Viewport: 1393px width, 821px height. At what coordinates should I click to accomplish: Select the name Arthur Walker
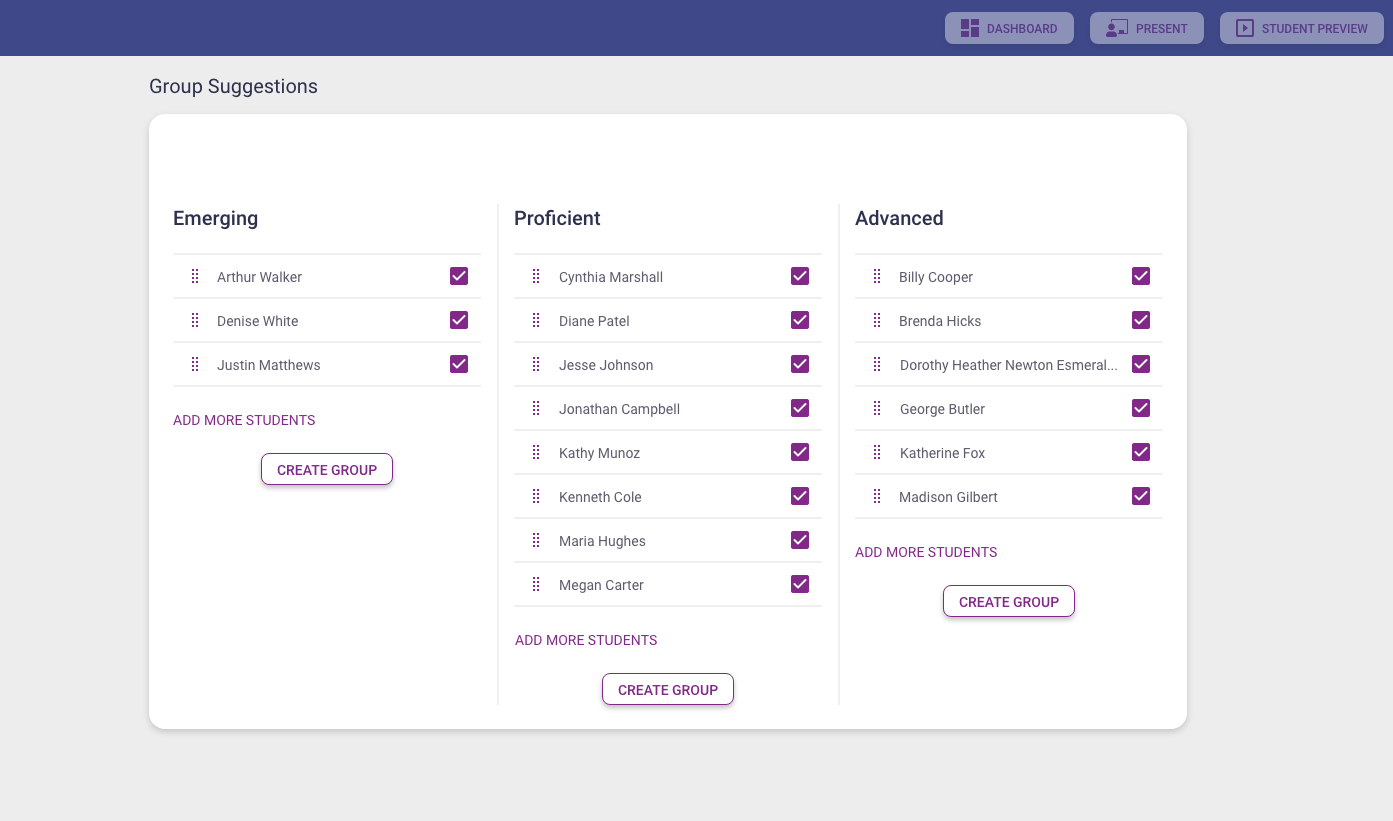point(259,277)
